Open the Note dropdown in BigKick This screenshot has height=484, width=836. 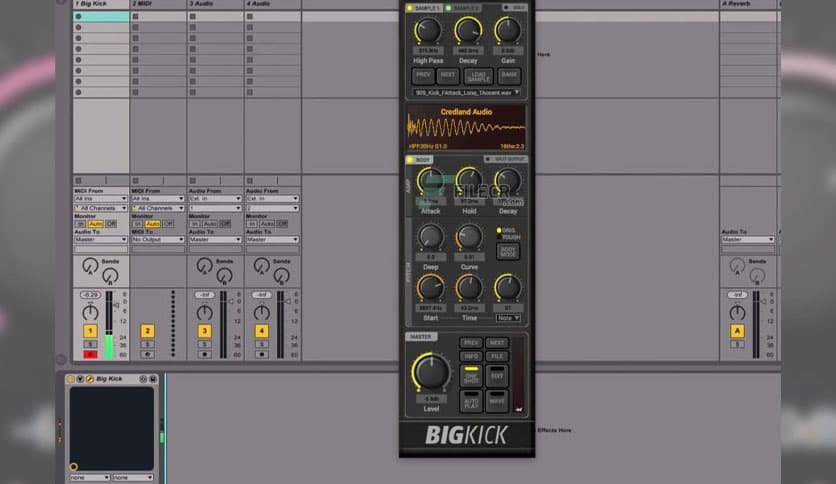(508, 318)
